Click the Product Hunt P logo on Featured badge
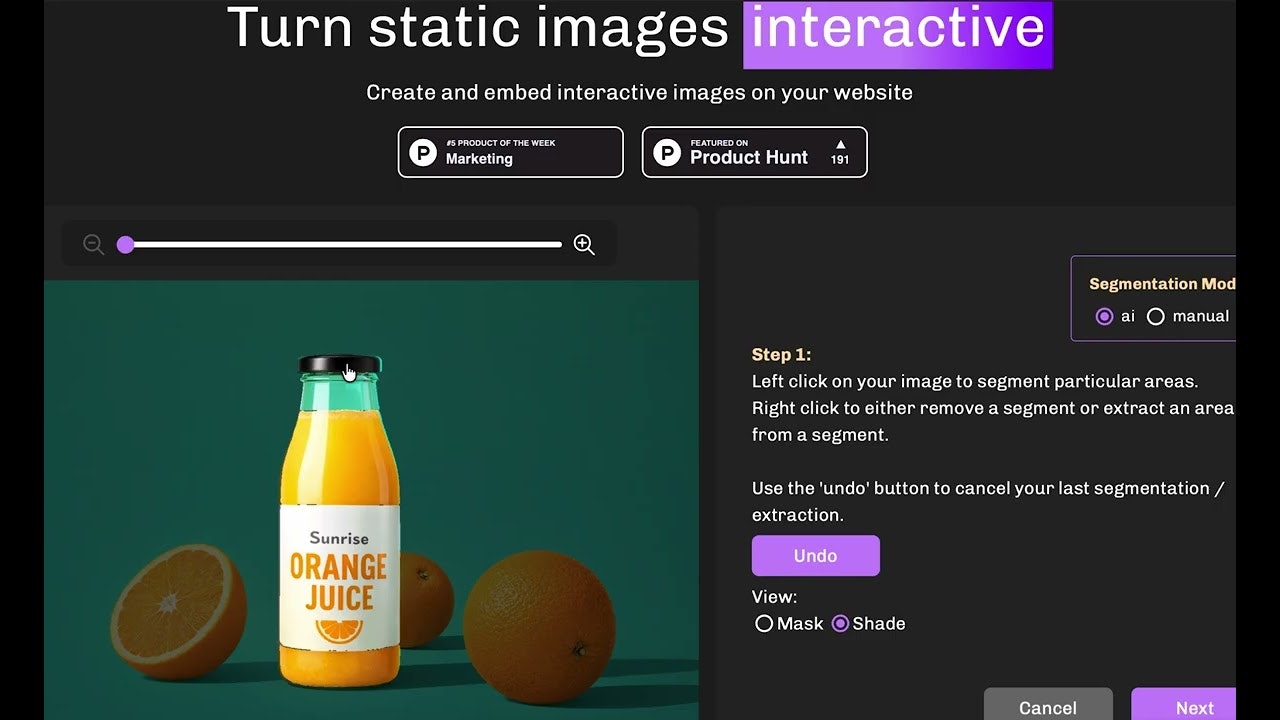Screen dimensions: 1280x720 (x=666, y=152)
